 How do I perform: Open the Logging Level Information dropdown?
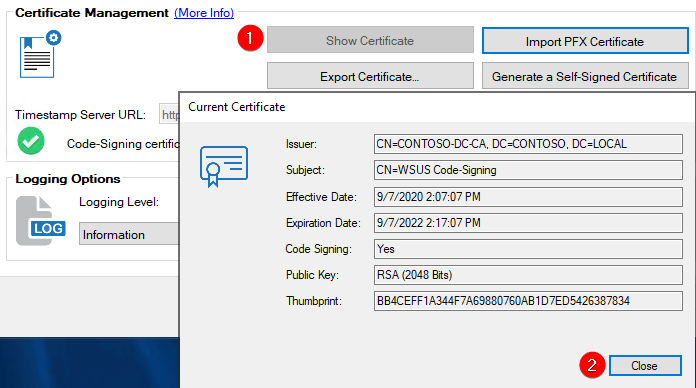129,234
